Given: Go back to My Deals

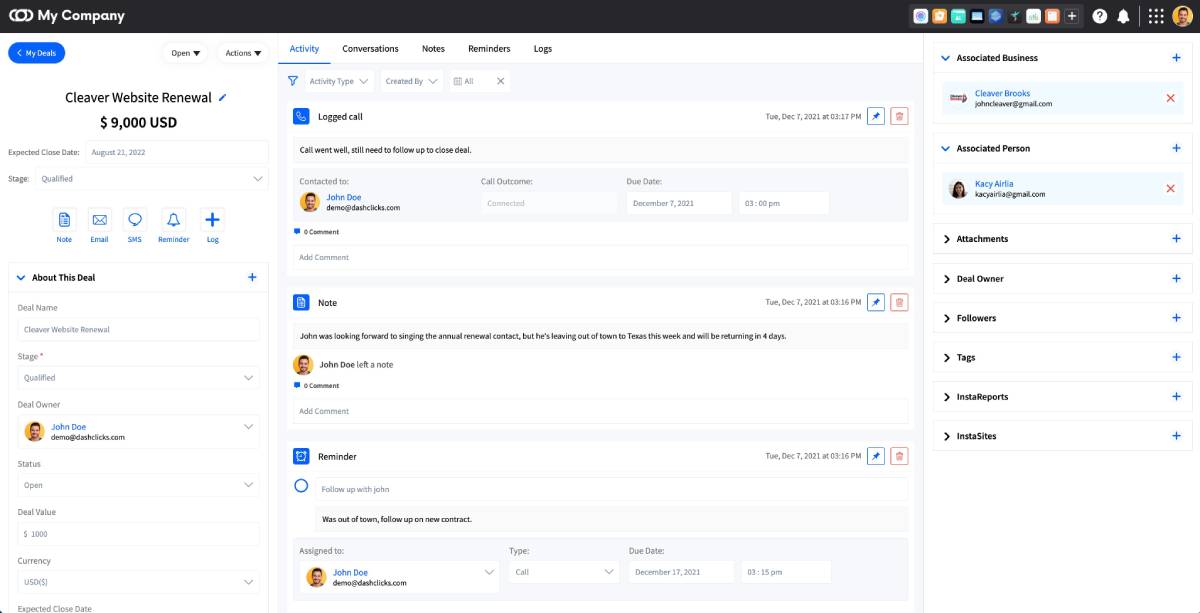Looking at the screenshot, I should click(36, 53).
